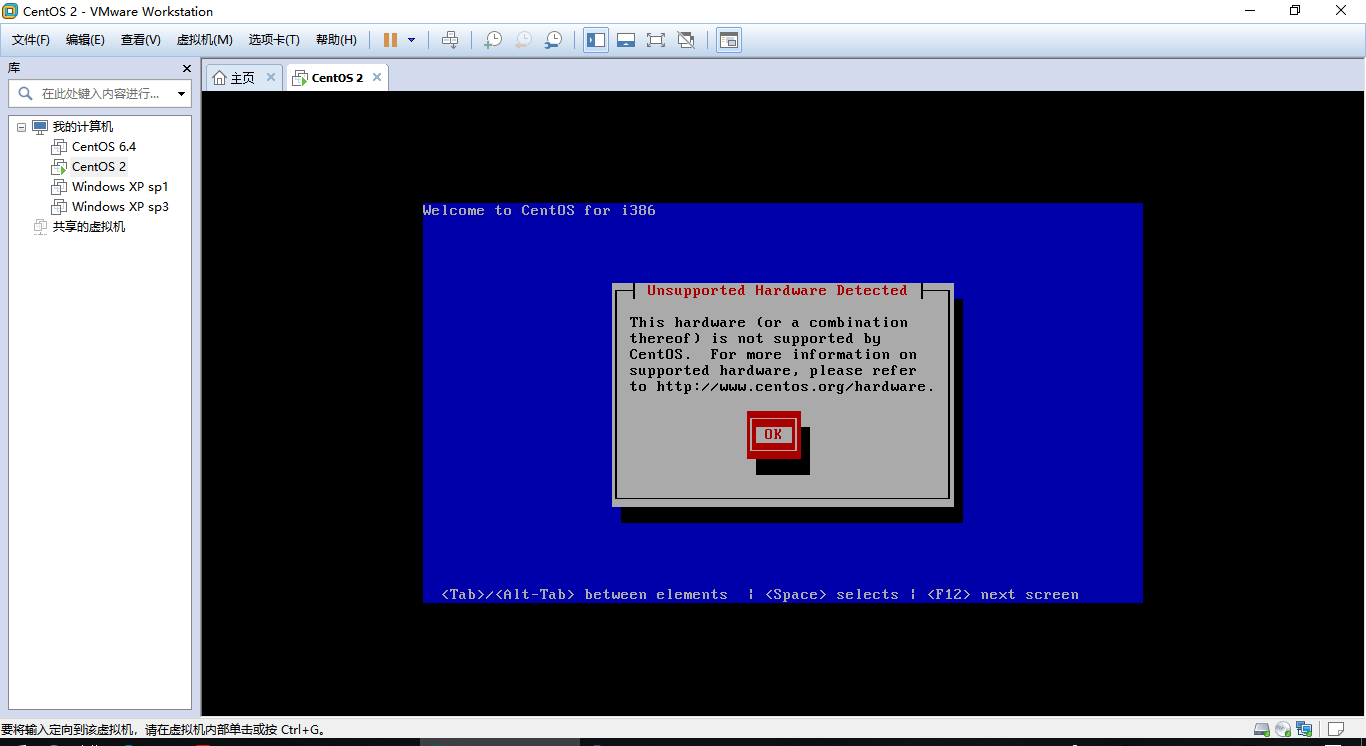The width and height of the screenshot is (1366, 746).
Task: Click the Windows XP sp3 VM icon
Action: (x=59, y=207)
